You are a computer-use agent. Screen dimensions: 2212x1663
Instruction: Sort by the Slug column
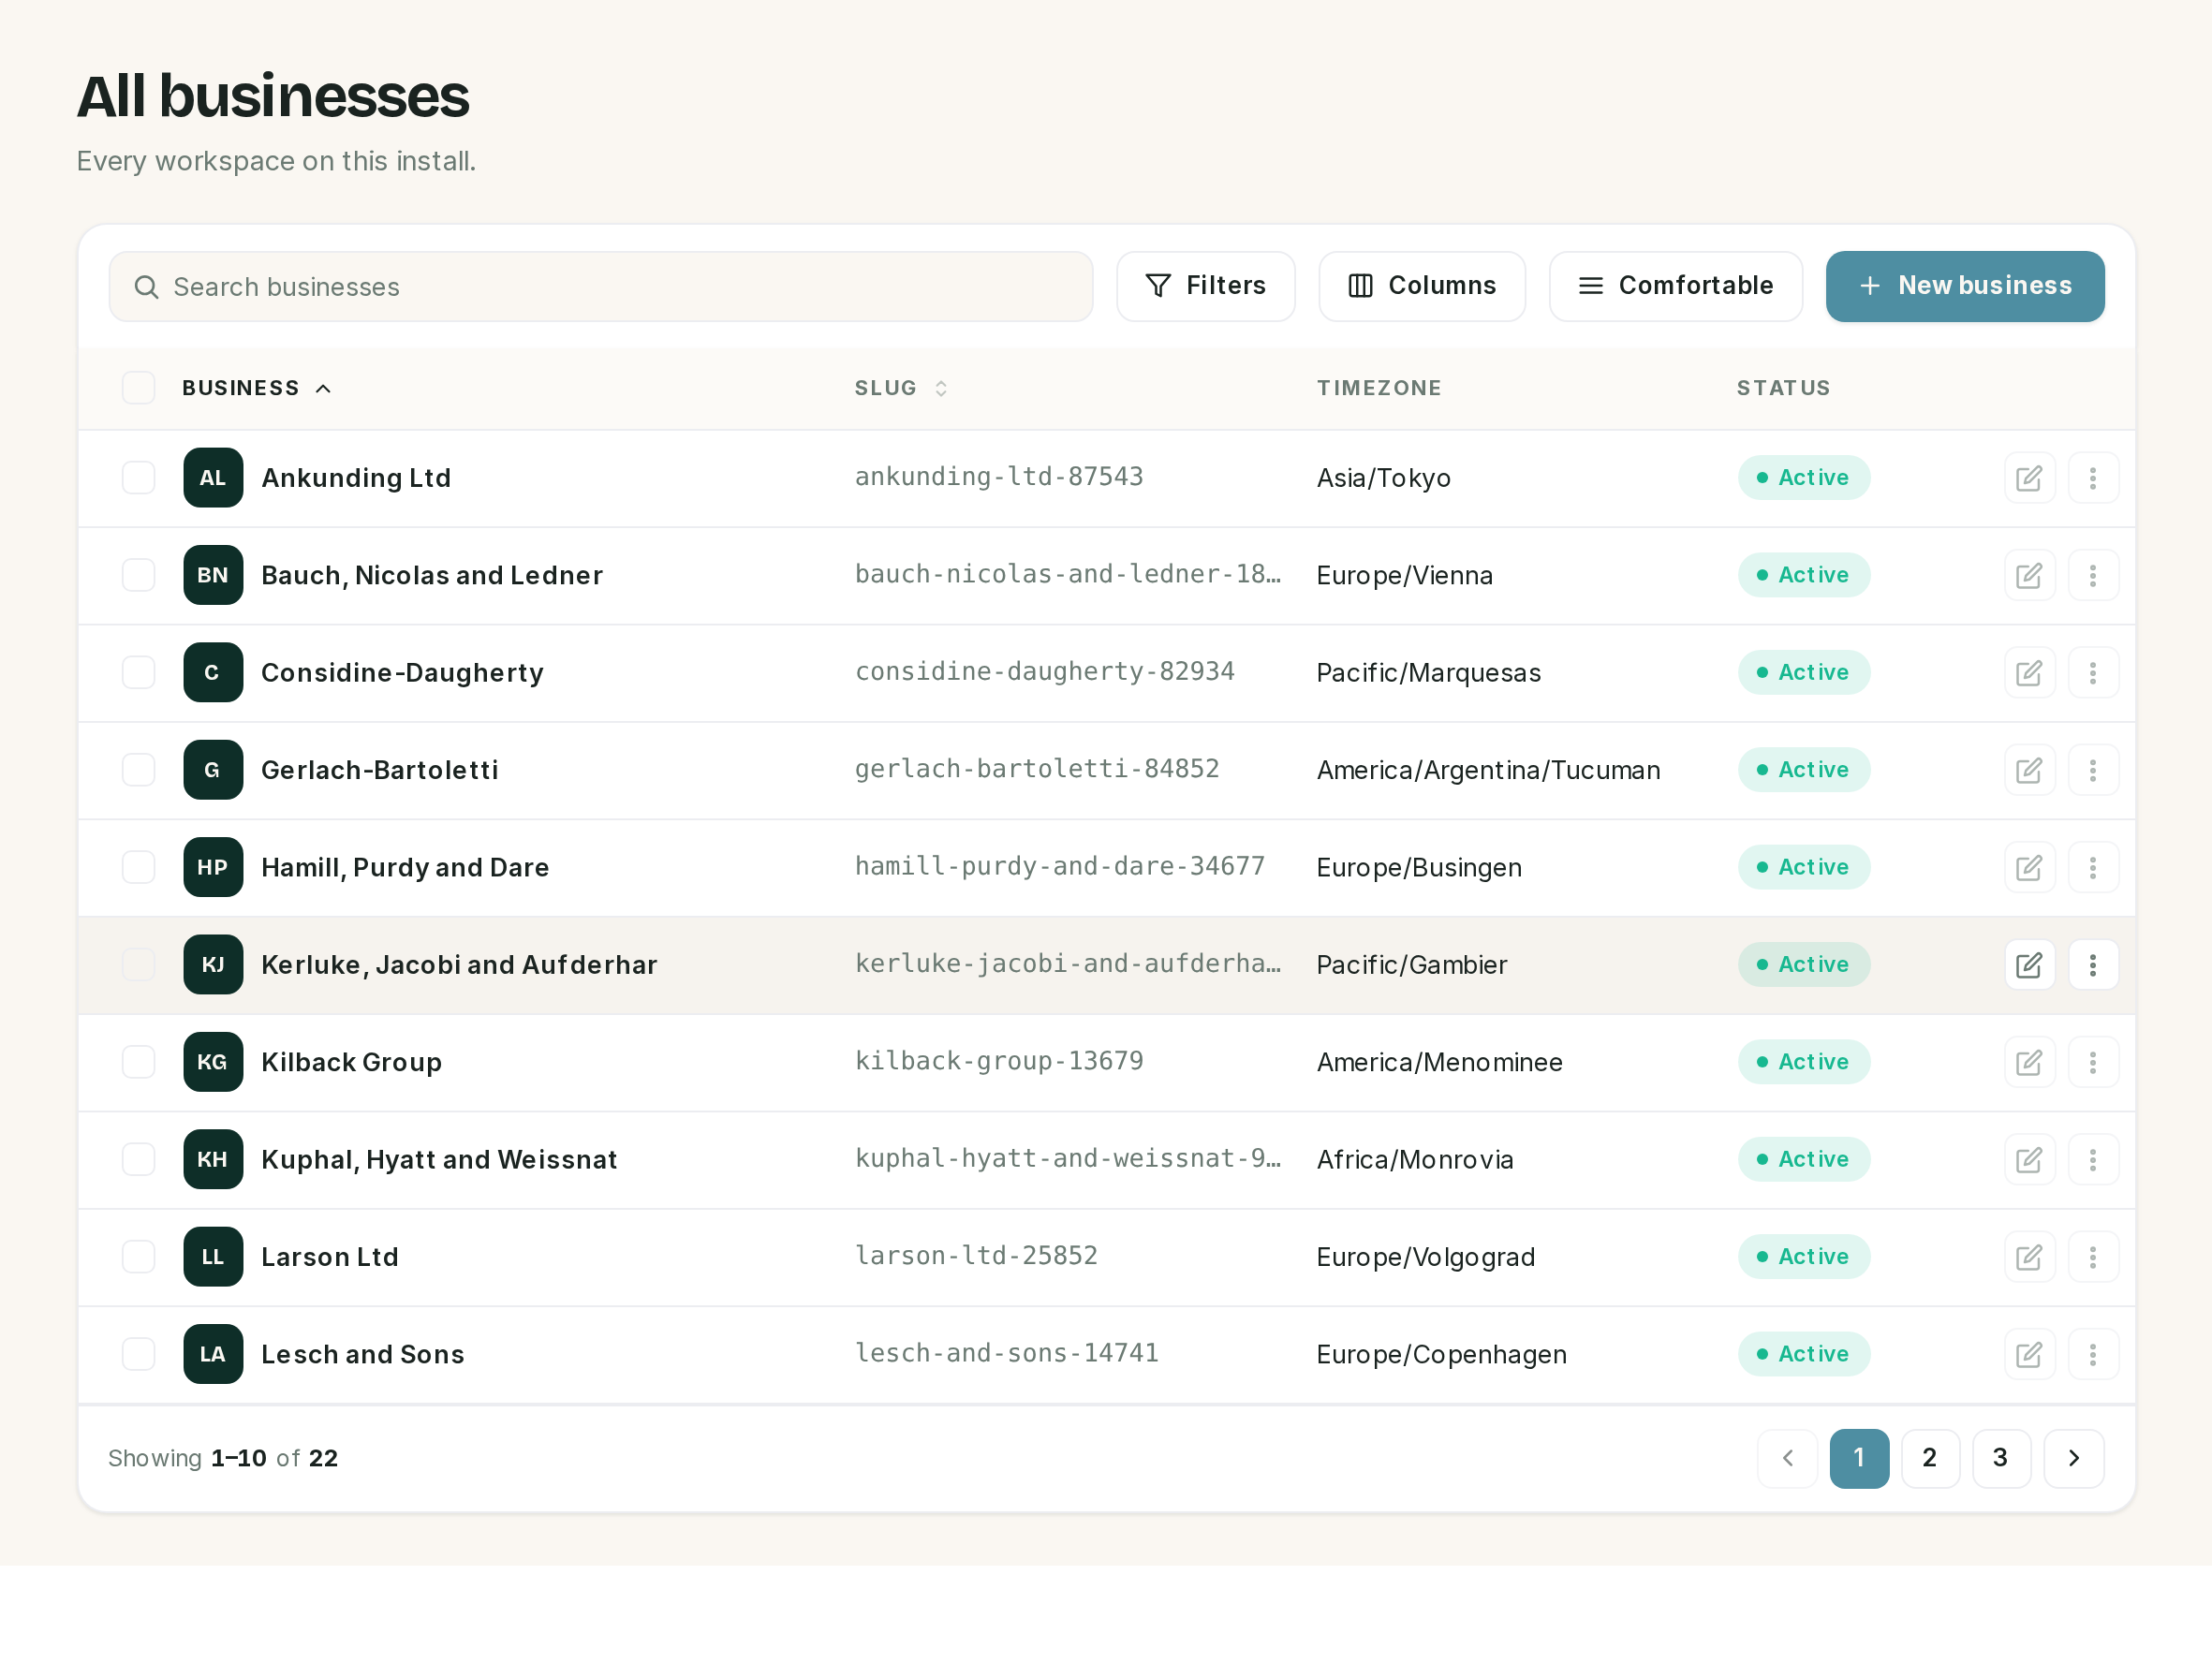tap(900, 388)
